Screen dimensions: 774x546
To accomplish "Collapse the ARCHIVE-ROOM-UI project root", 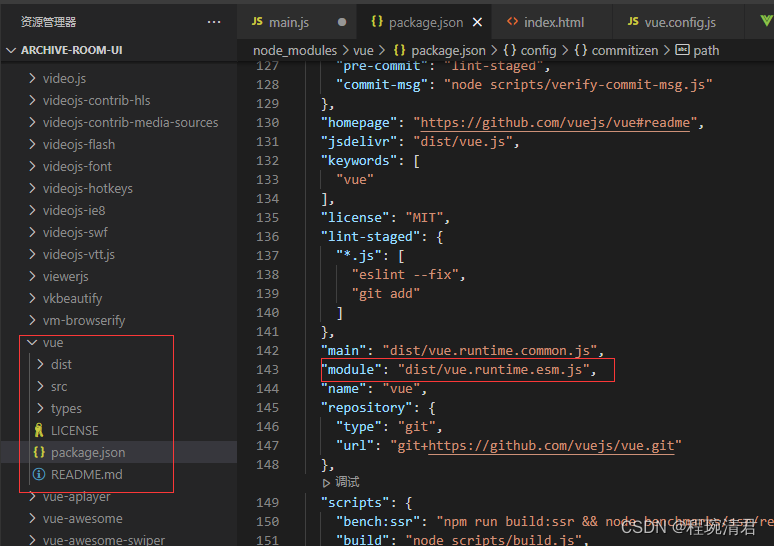I will [11, 50].
